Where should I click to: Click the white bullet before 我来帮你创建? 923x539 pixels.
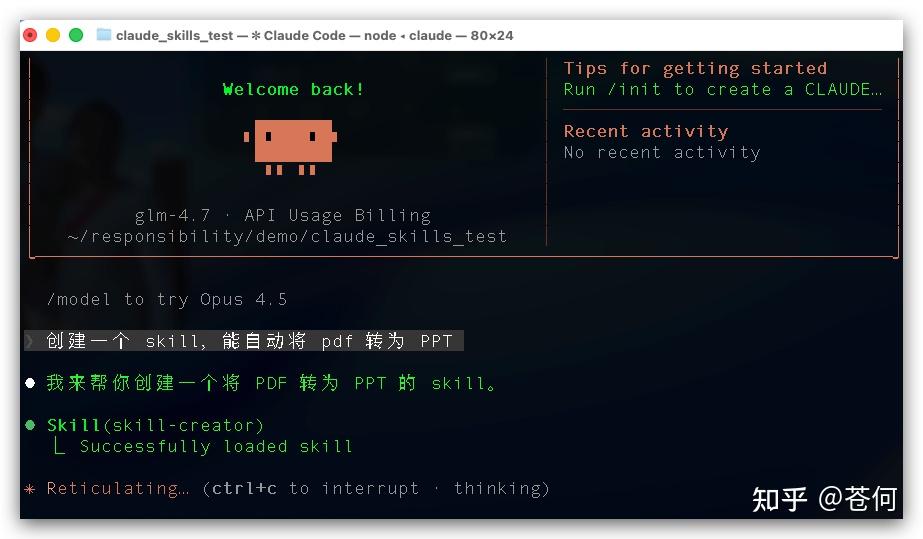31,384
